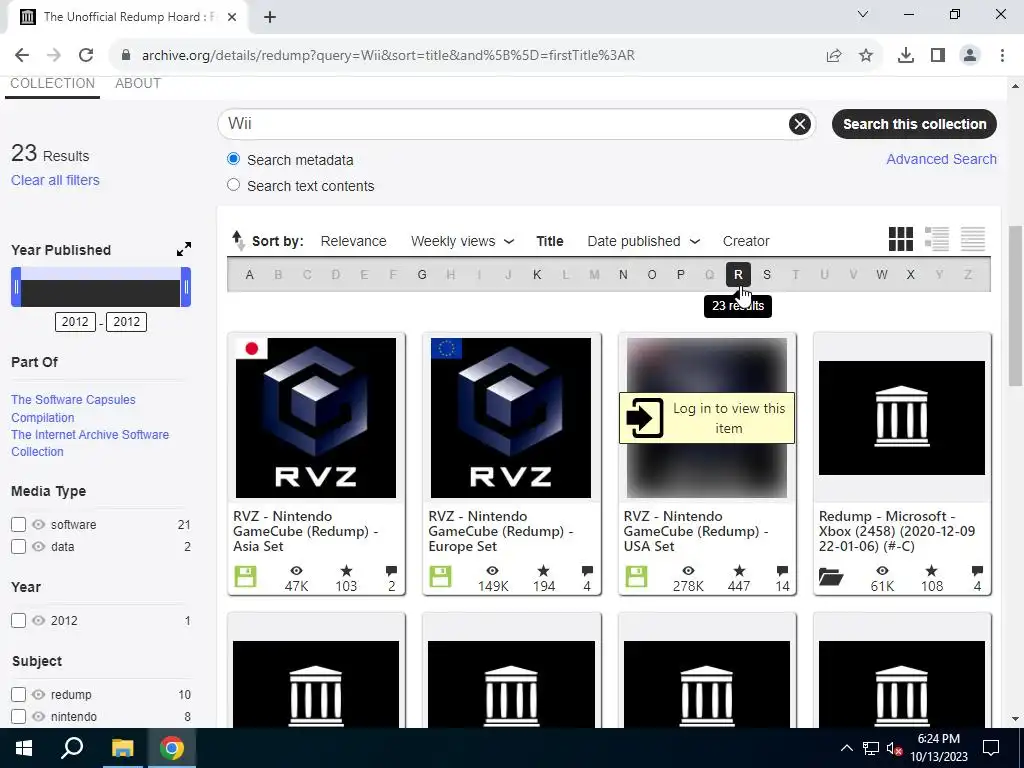Click floppy software icon on Europe Set card
Viewport: 1024px width, 768px height.
[441, 577]
